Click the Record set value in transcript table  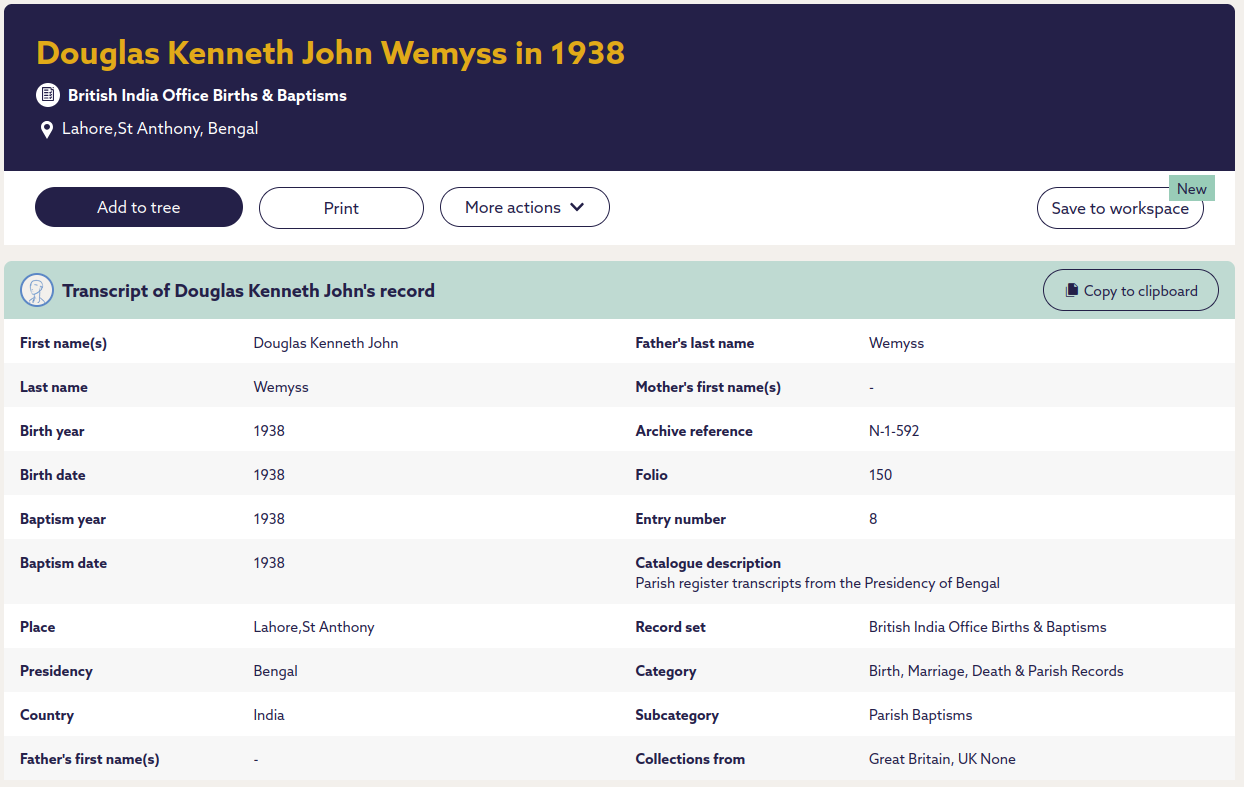pyautogui.click(x=987, y=627)
